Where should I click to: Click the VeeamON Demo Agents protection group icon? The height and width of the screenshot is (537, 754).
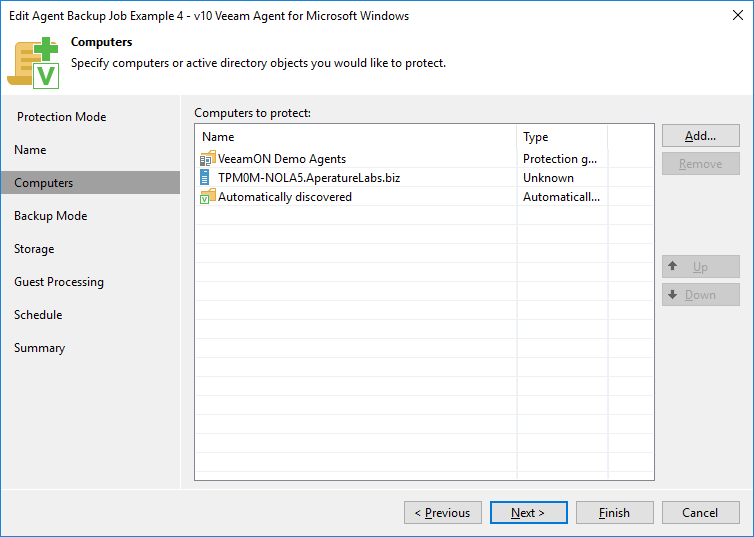pyautogui.click(x=207, y=158)
